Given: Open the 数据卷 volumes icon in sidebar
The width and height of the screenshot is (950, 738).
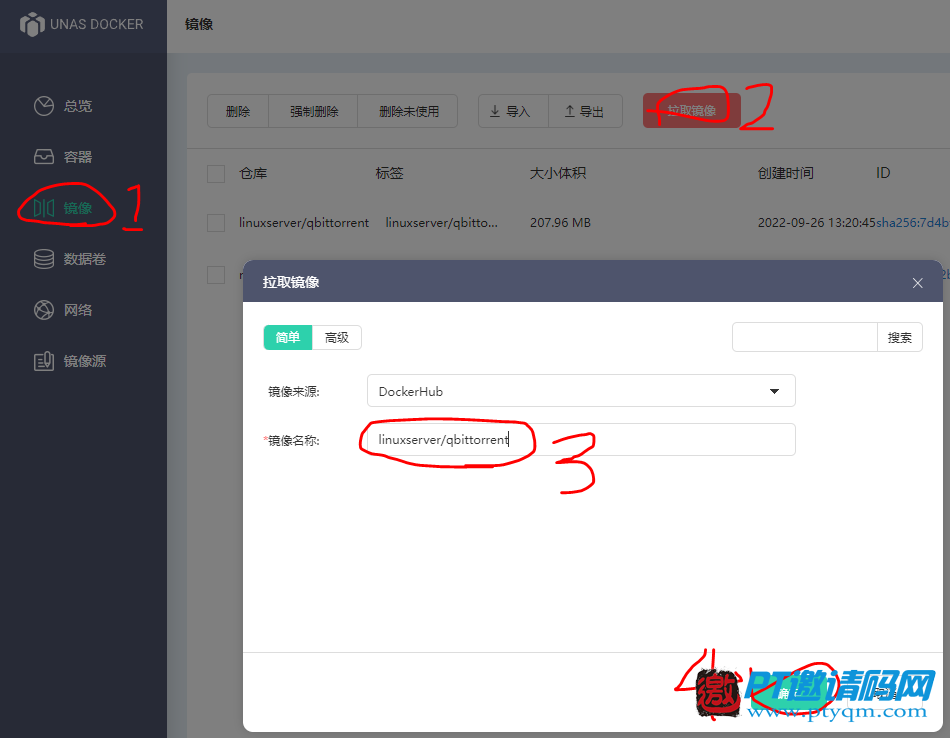Looking at the screenshot, I should 44,259.
